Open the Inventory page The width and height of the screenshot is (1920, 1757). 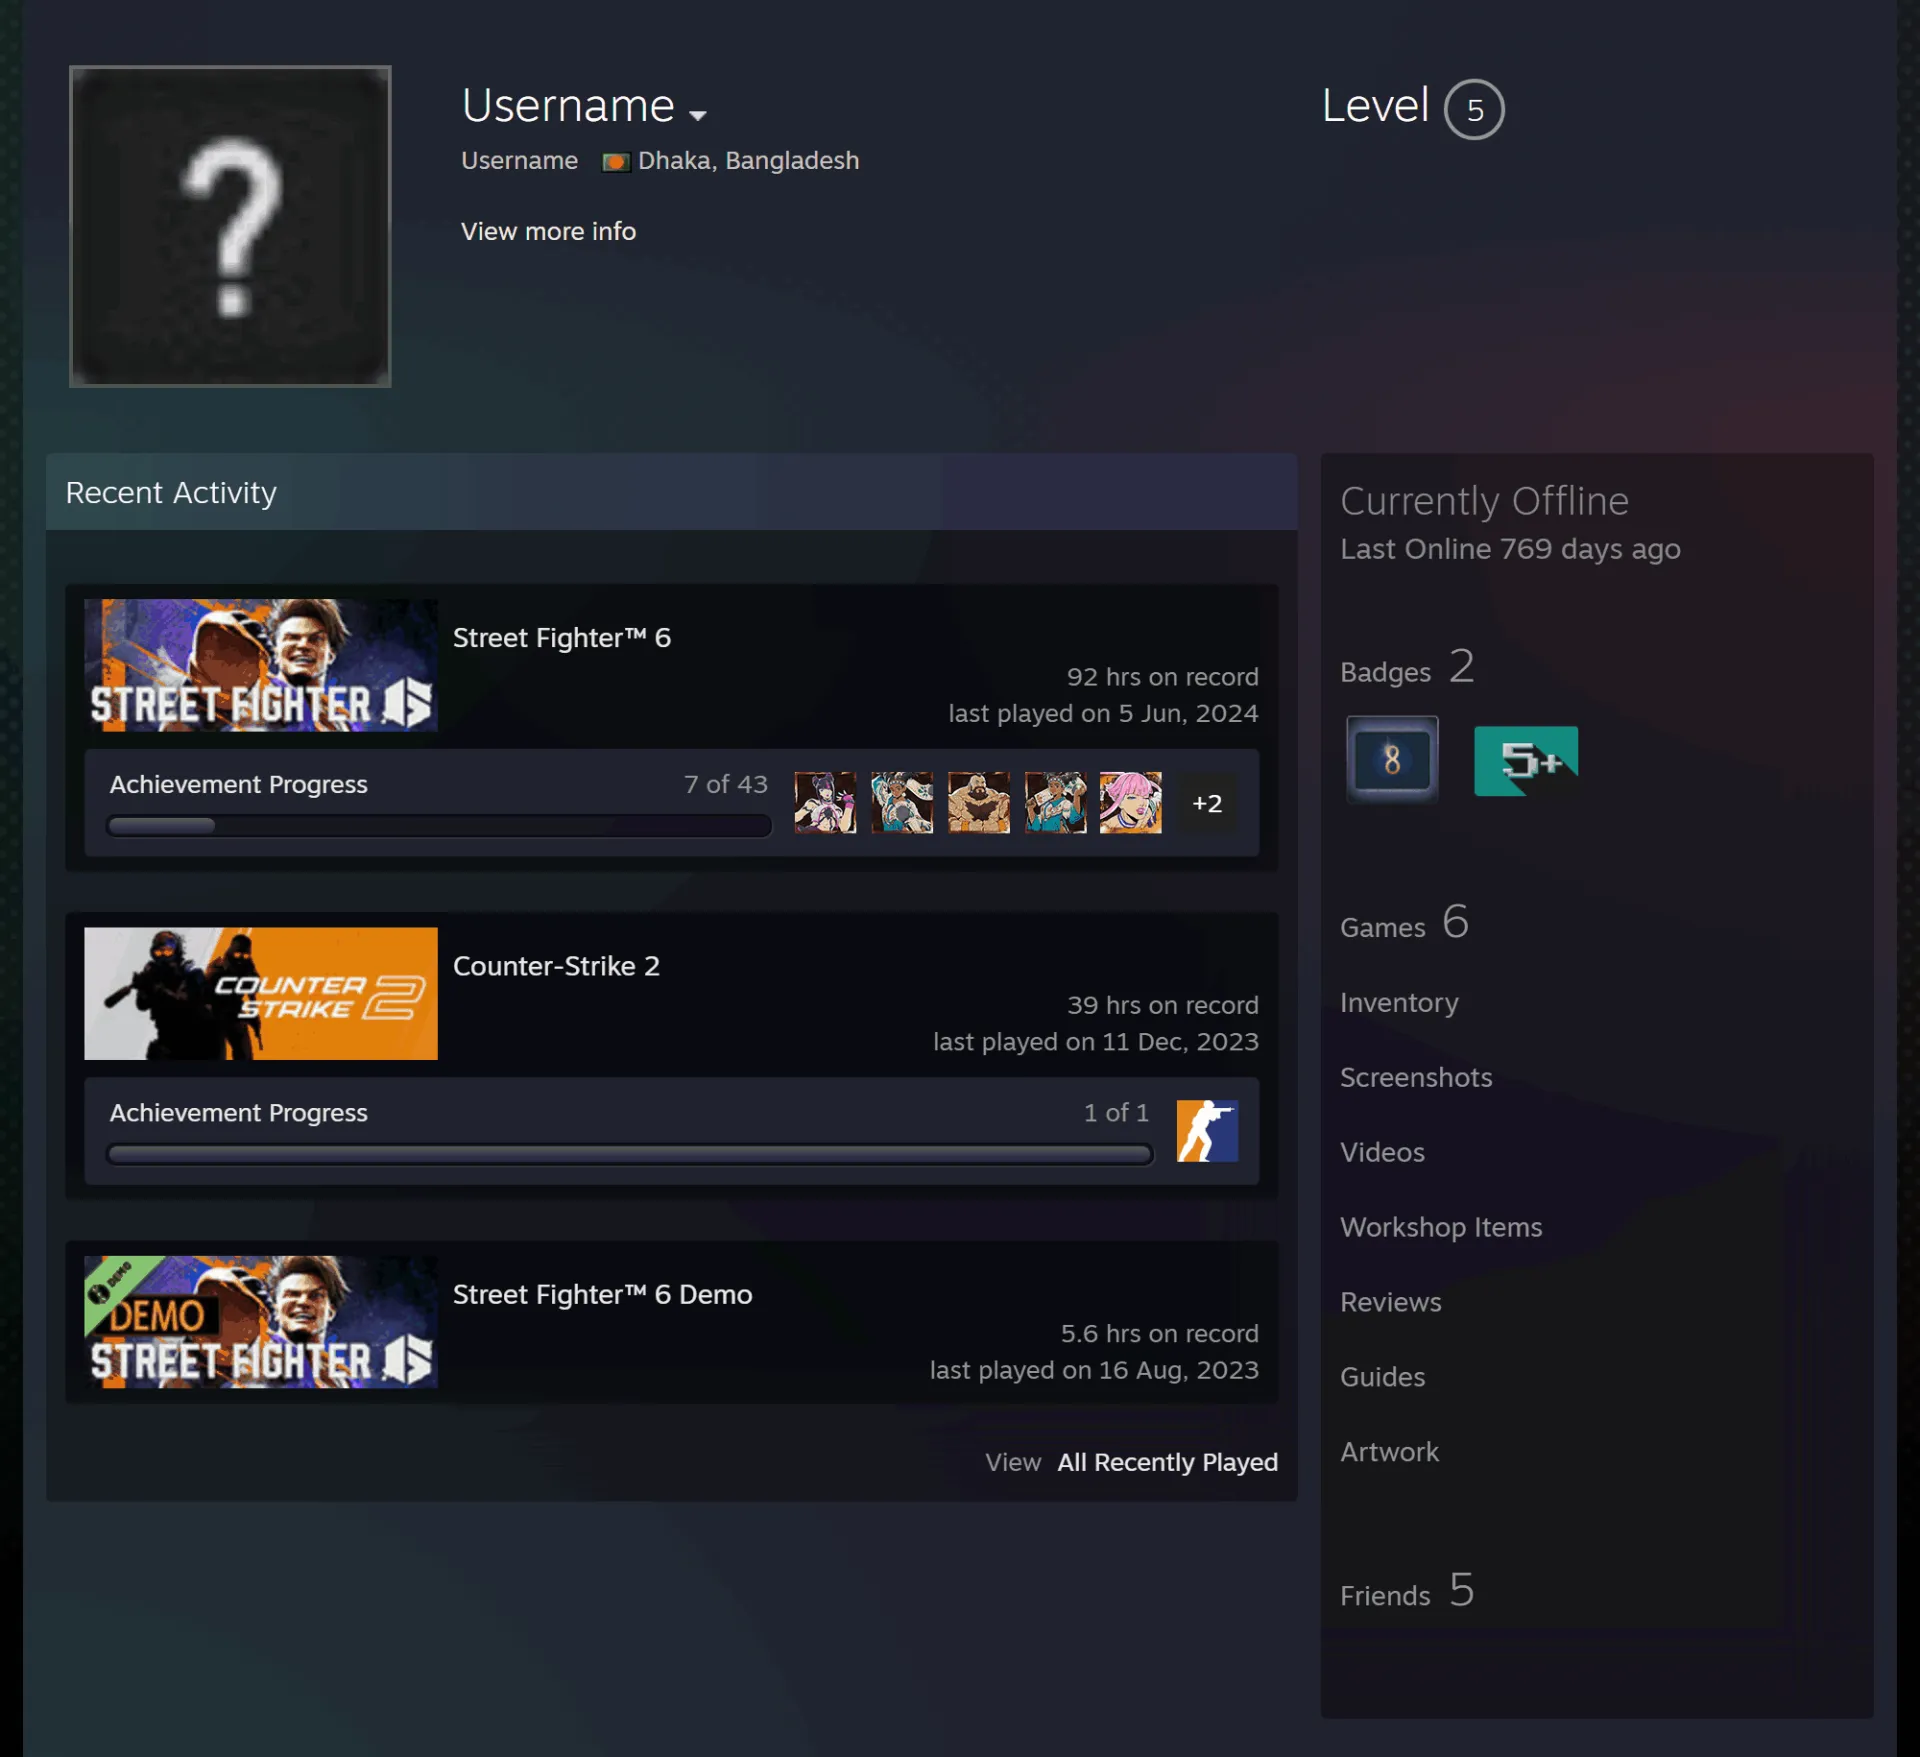[x=1399, y=1002]
